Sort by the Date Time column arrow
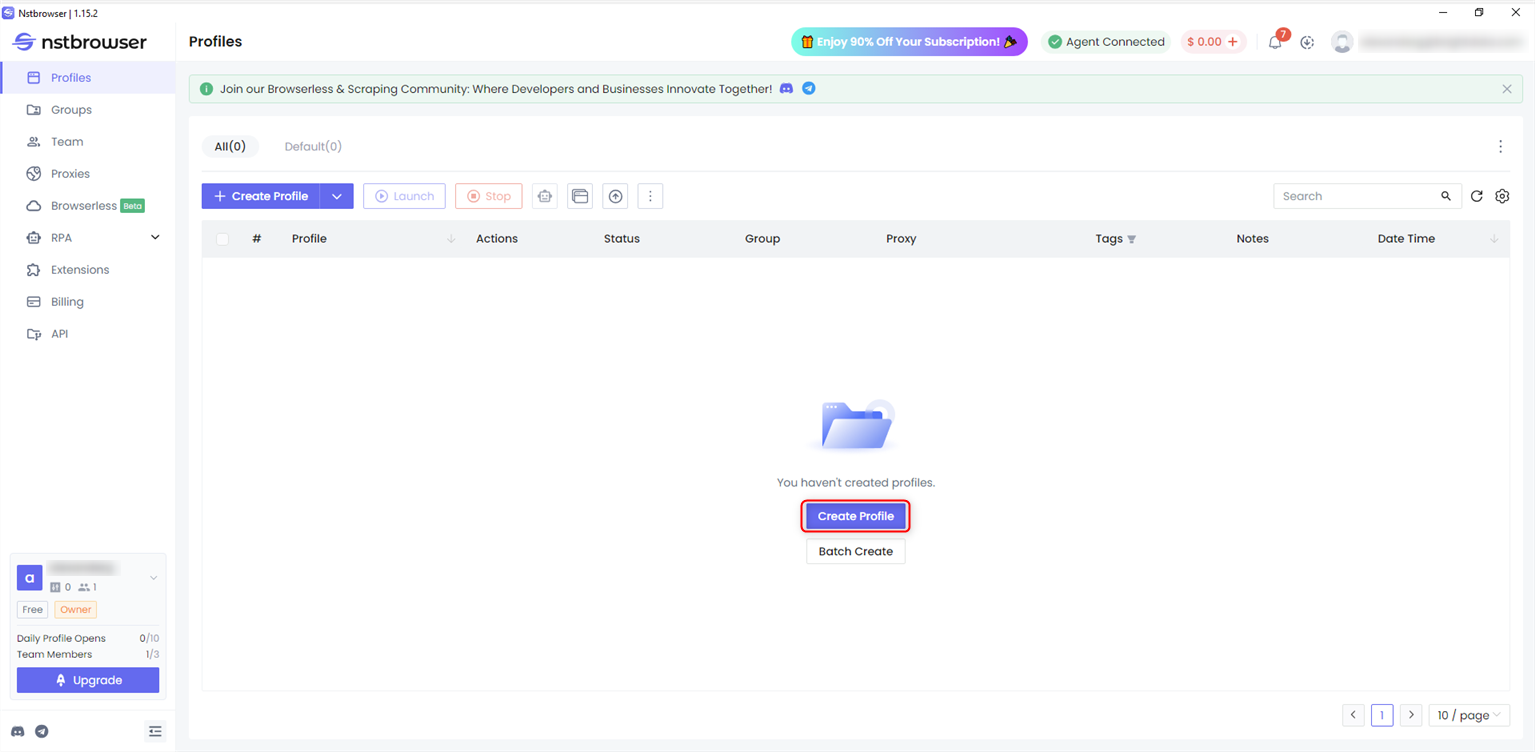Screen dimensions: 1535x752 tap(1494, 239)
